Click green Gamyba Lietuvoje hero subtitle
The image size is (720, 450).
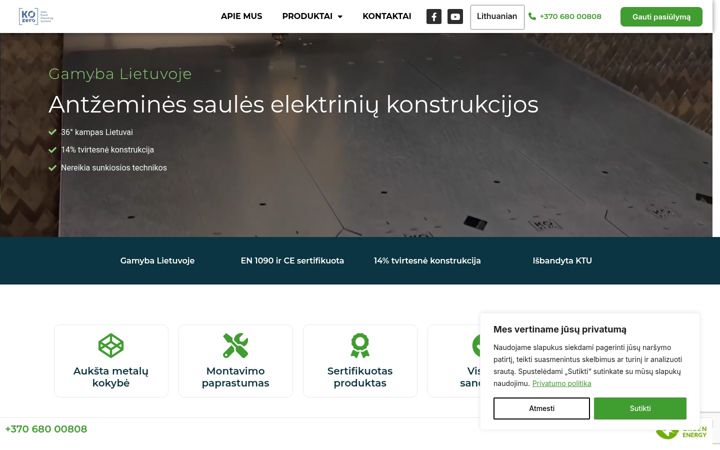coord(120,74)
